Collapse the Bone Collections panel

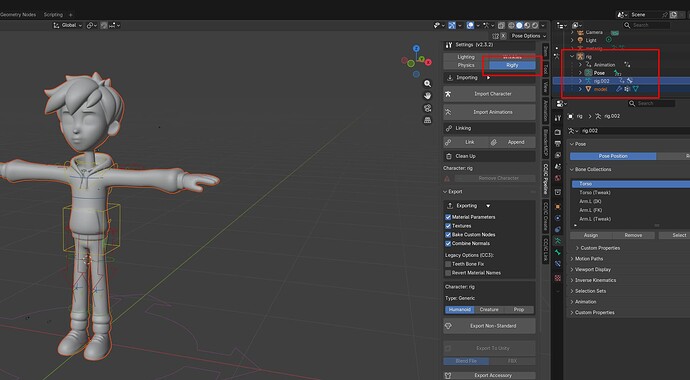(x=572, y=170)
